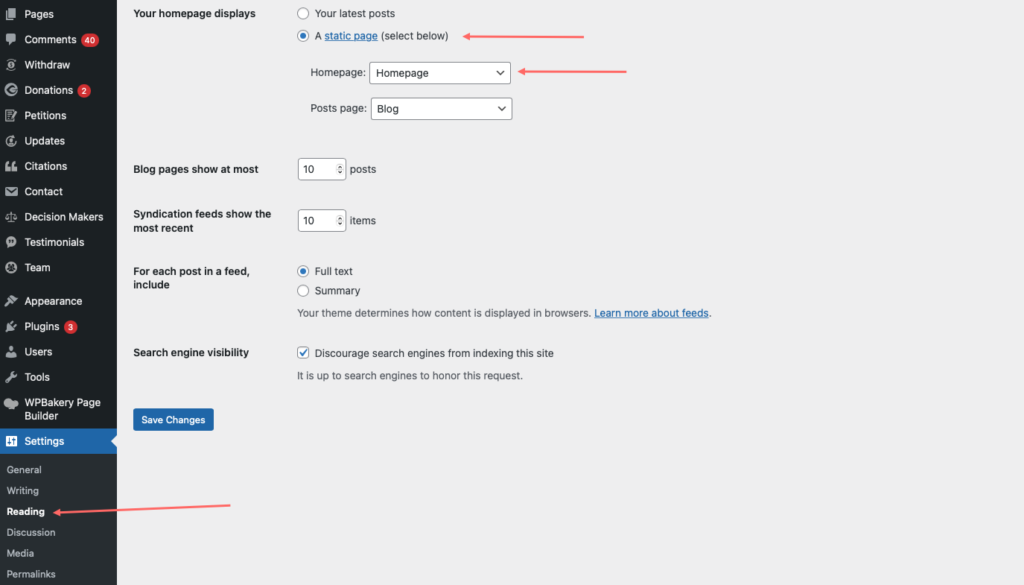This screenshot has width=1024, height=585.
Task: Open the Homepage selection dropdown
Action: [x=440, y=72]
